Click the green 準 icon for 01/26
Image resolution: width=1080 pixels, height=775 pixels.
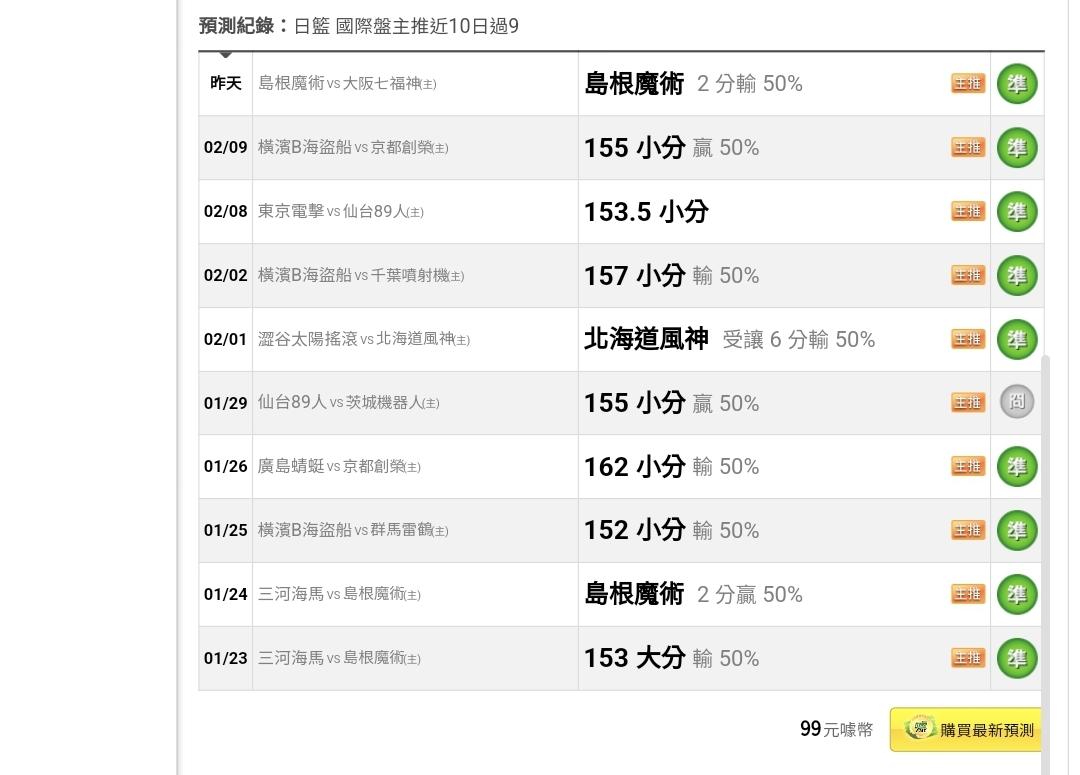[1017, 466]
